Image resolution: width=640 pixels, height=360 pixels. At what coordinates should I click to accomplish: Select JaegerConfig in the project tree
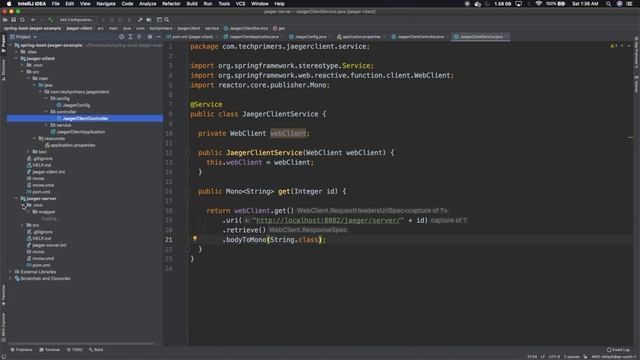(x=76, y=105)
